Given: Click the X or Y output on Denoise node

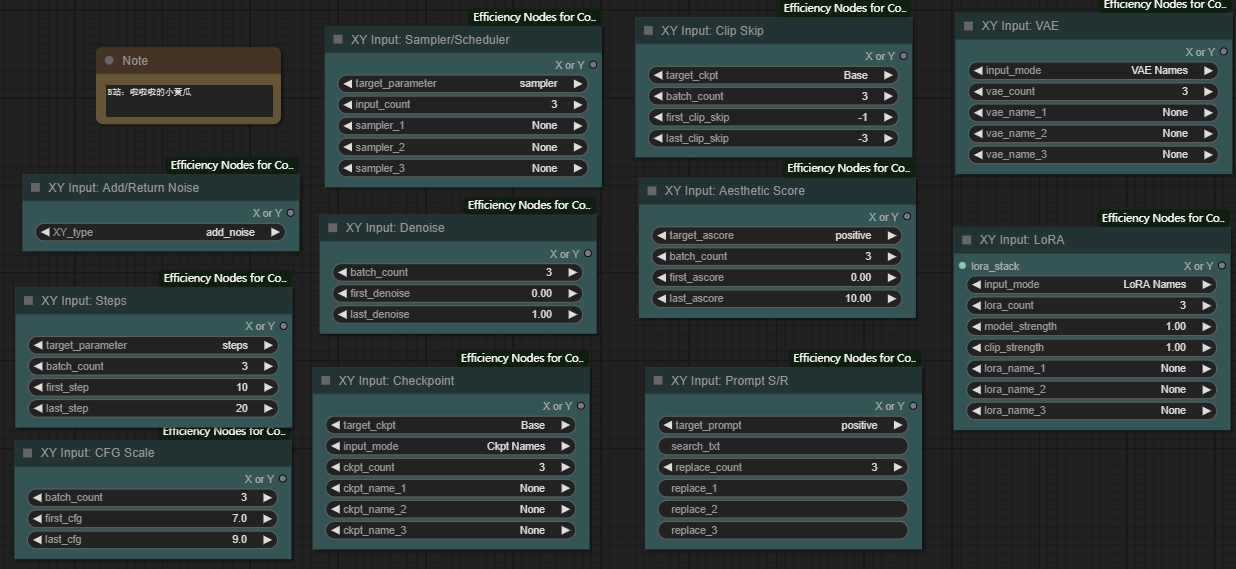Looking at the screenshot, I should (x=587, y=254).
